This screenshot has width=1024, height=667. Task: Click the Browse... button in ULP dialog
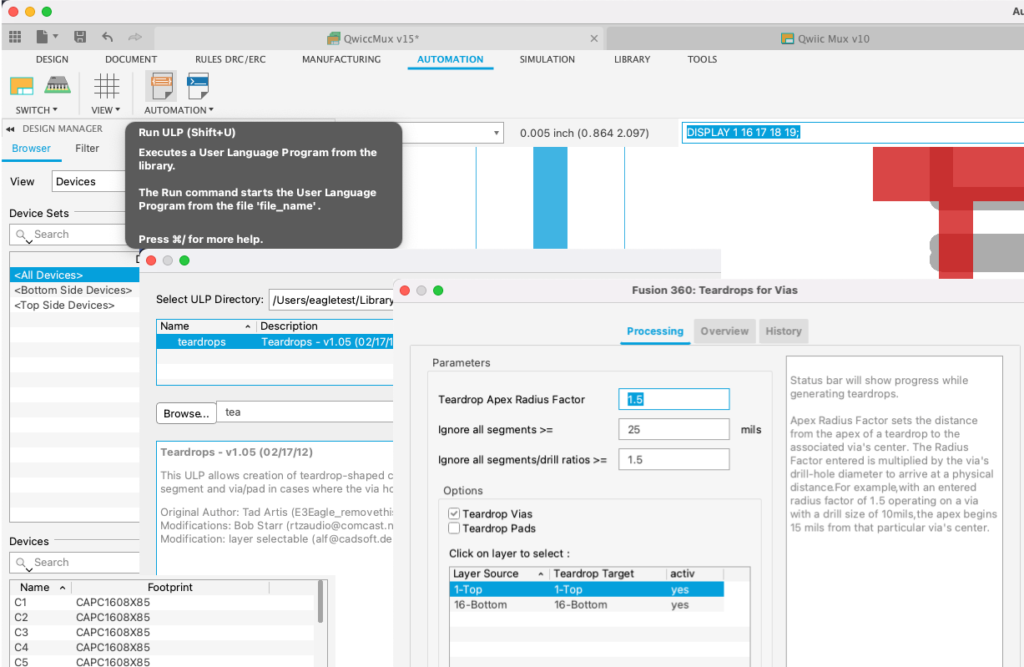[186, 414]
